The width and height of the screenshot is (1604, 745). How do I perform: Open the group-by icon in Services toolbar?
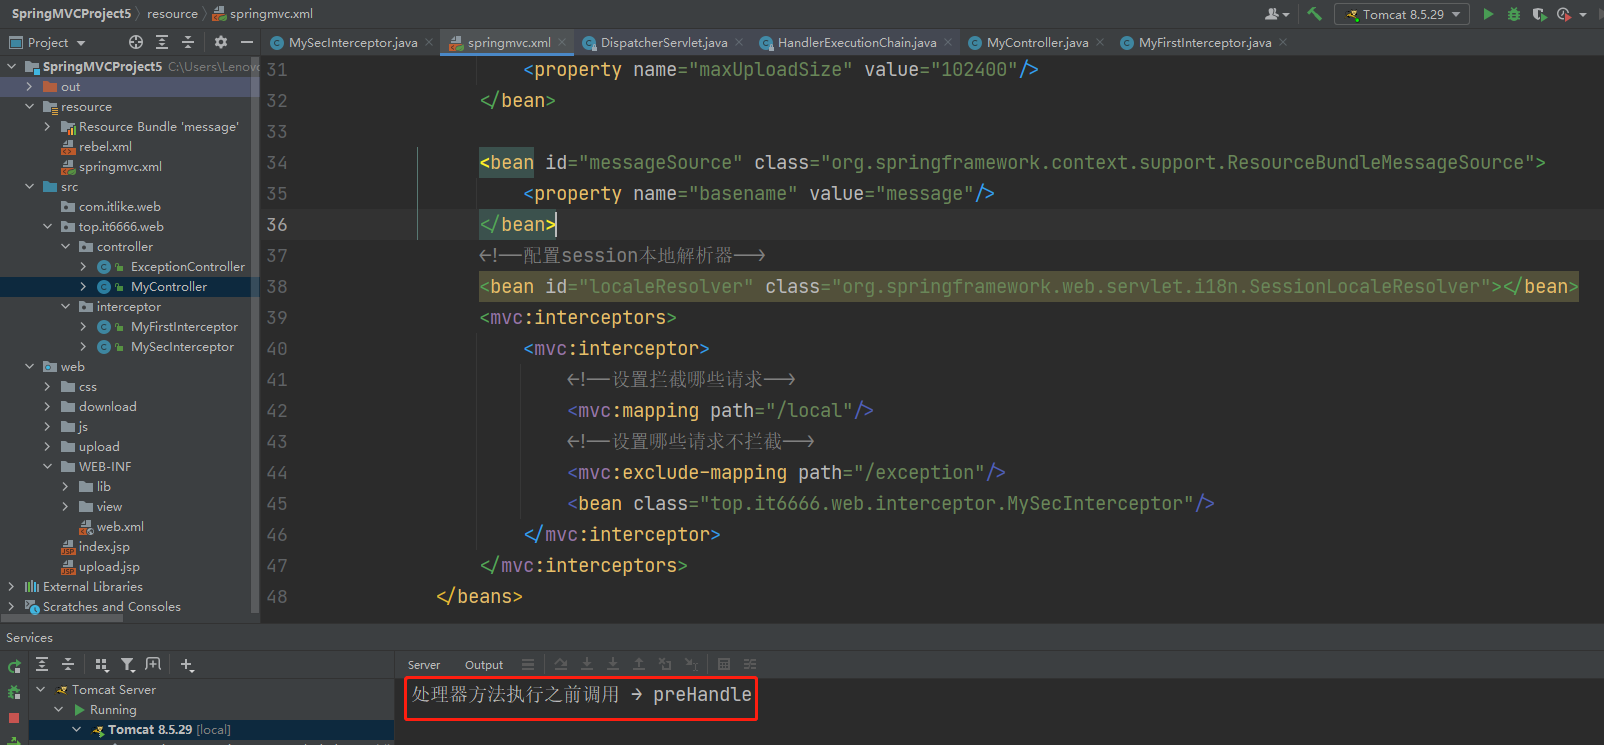coord(101,664)
